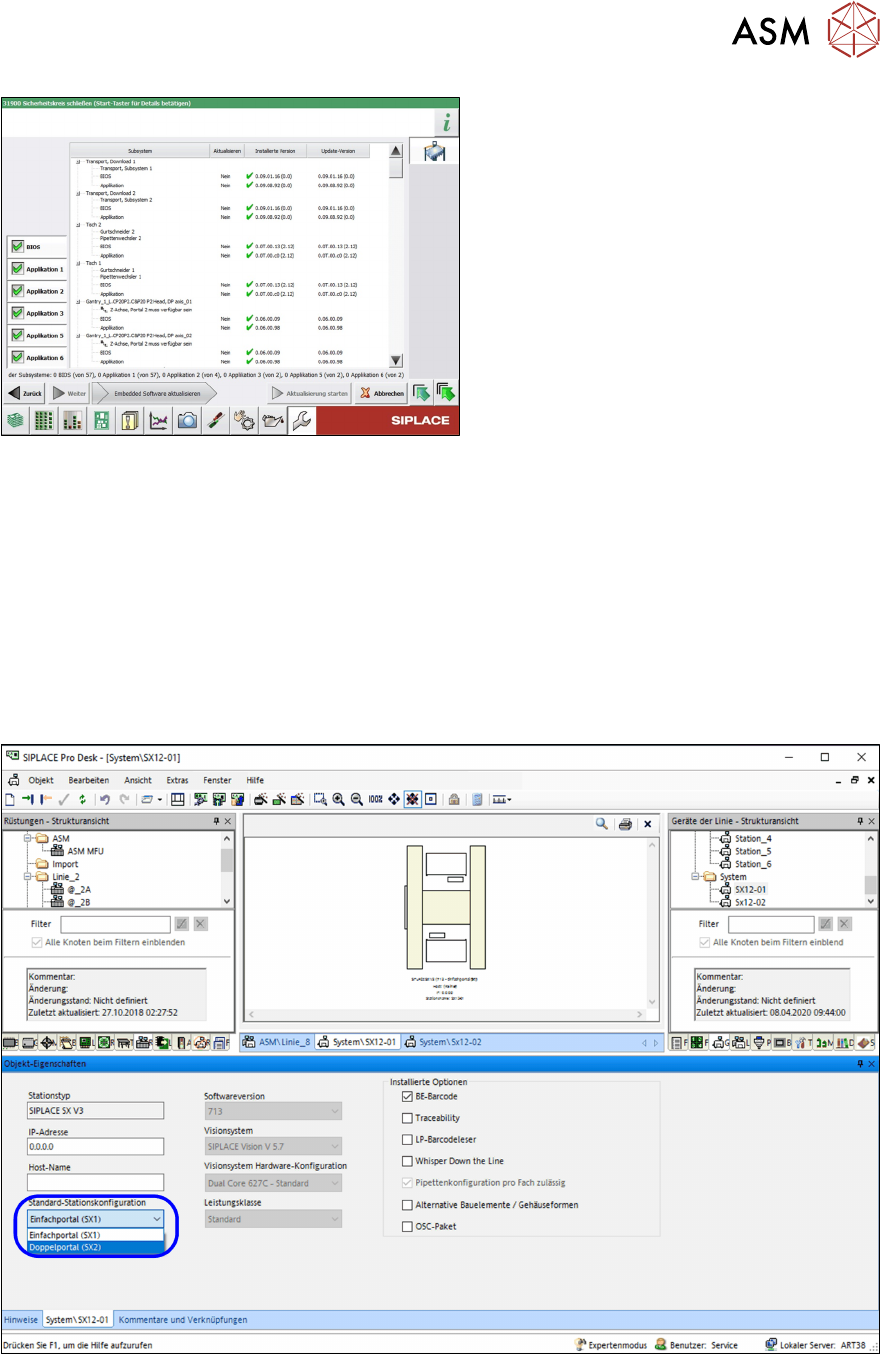Viewport: 880px width, 1354px height.
Task: Click the green stacked boards icon
Action: (x=16, y=422)
